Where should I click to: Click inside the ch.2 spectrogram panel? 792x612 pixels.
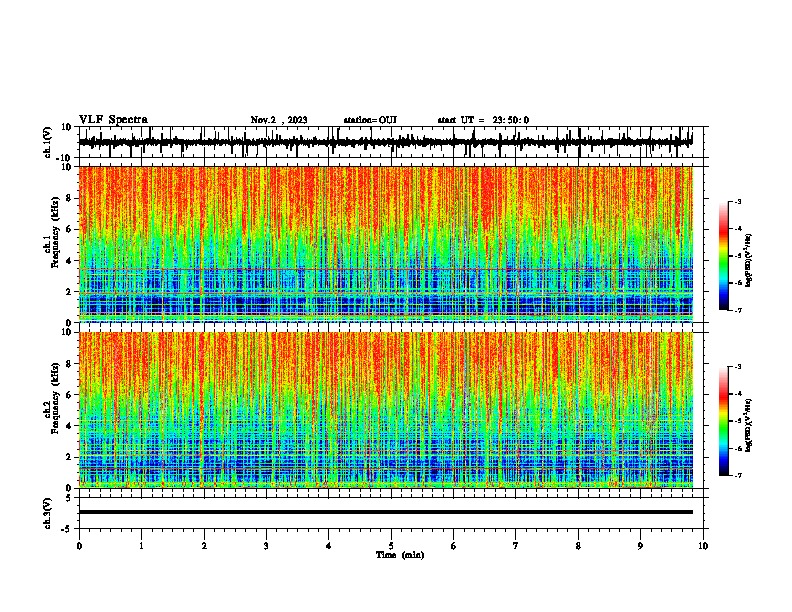(x=385, y=410)
